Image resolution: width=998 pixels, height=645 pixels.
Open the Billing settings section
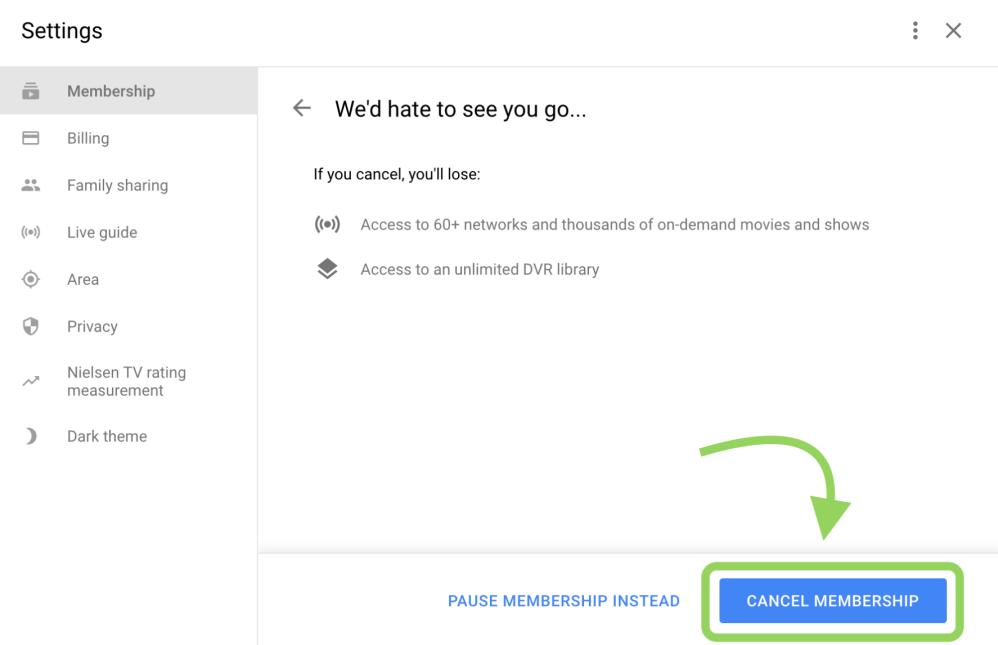88,138
